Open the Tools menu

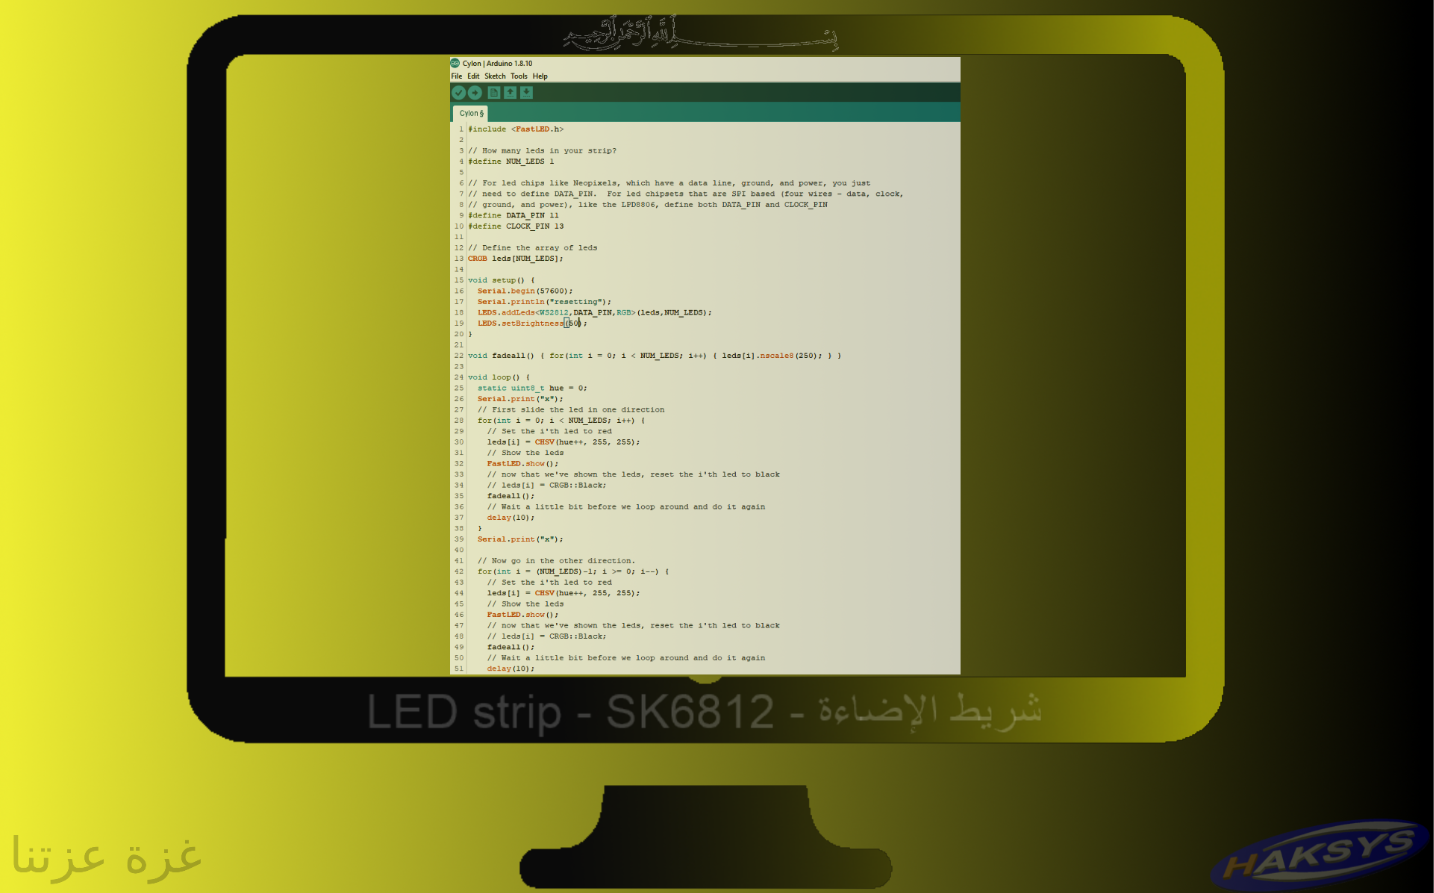click(518, 76)
